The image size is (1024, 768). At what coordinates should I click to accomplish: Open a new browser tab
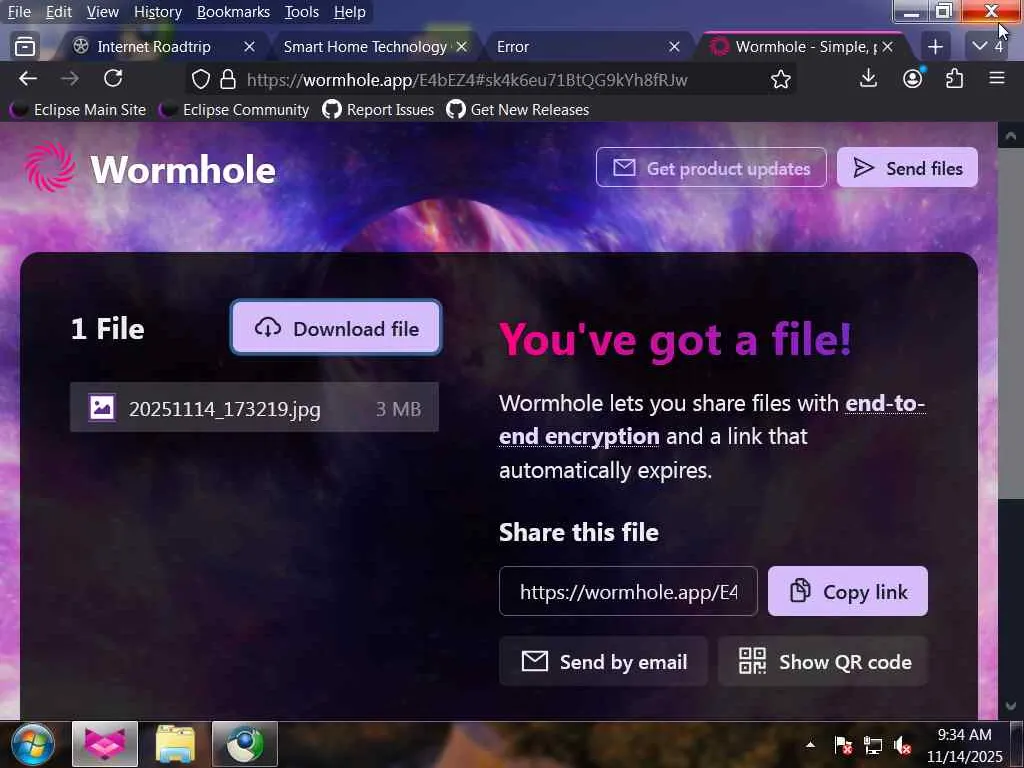click(935, 46)
